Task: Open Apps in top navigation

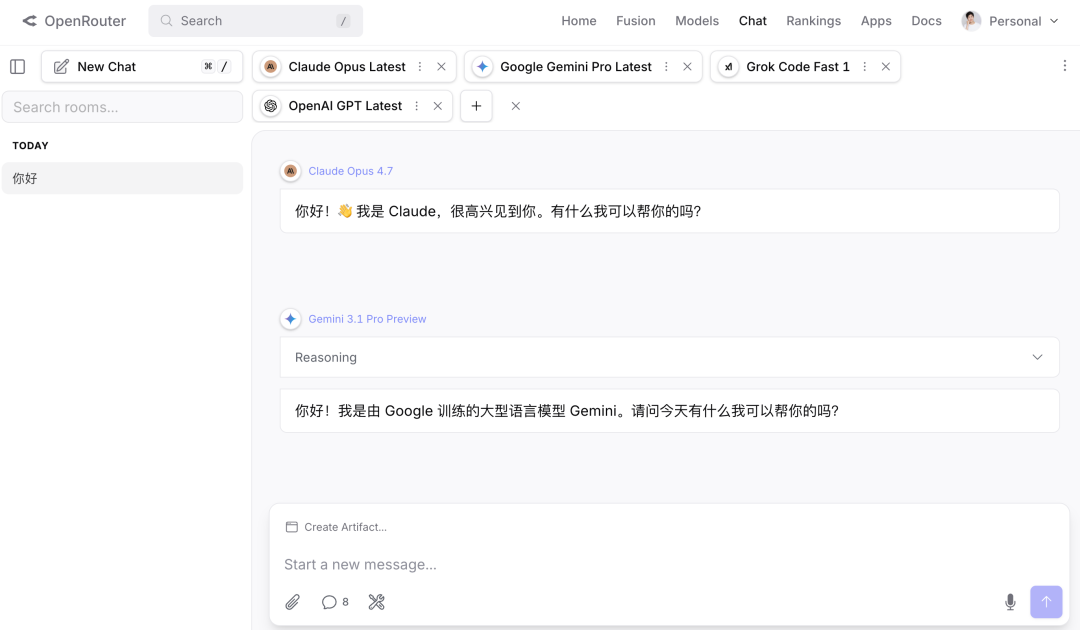Action: 876,21
